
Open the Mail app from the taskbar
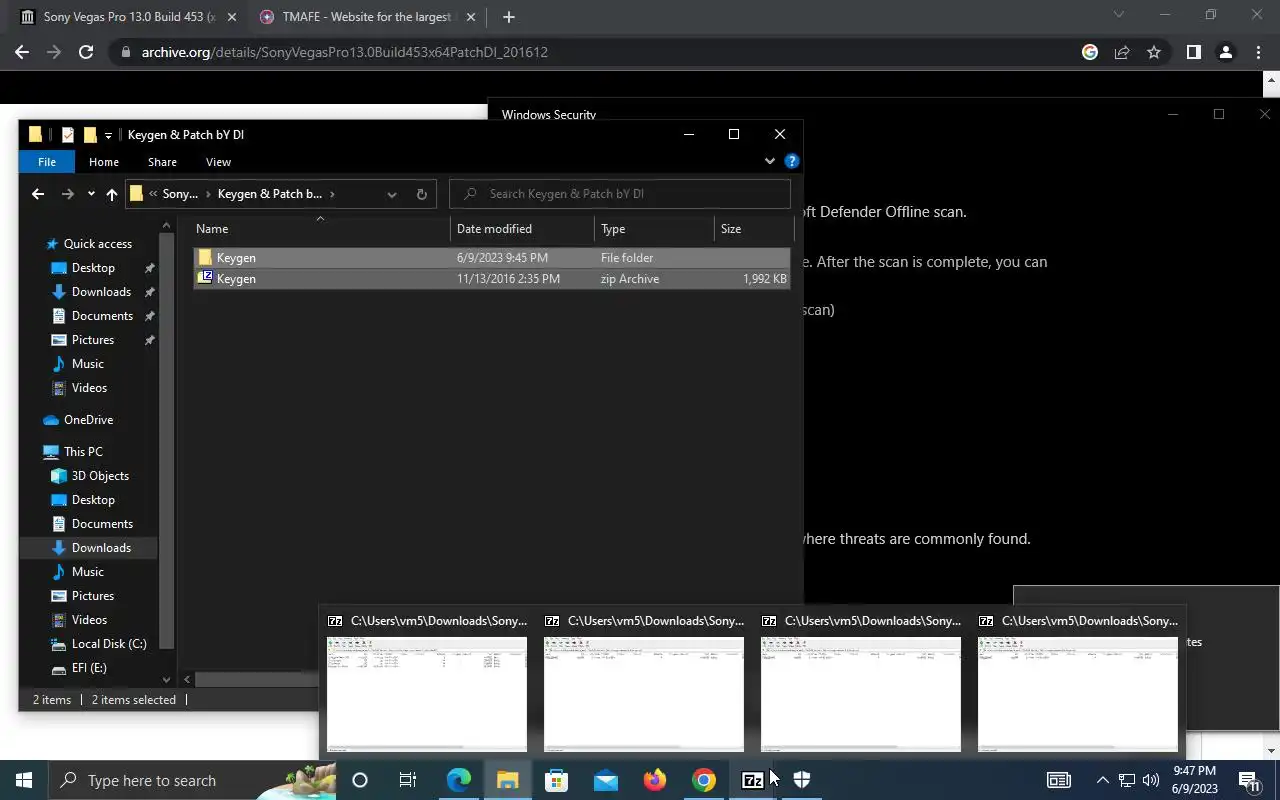606,780
